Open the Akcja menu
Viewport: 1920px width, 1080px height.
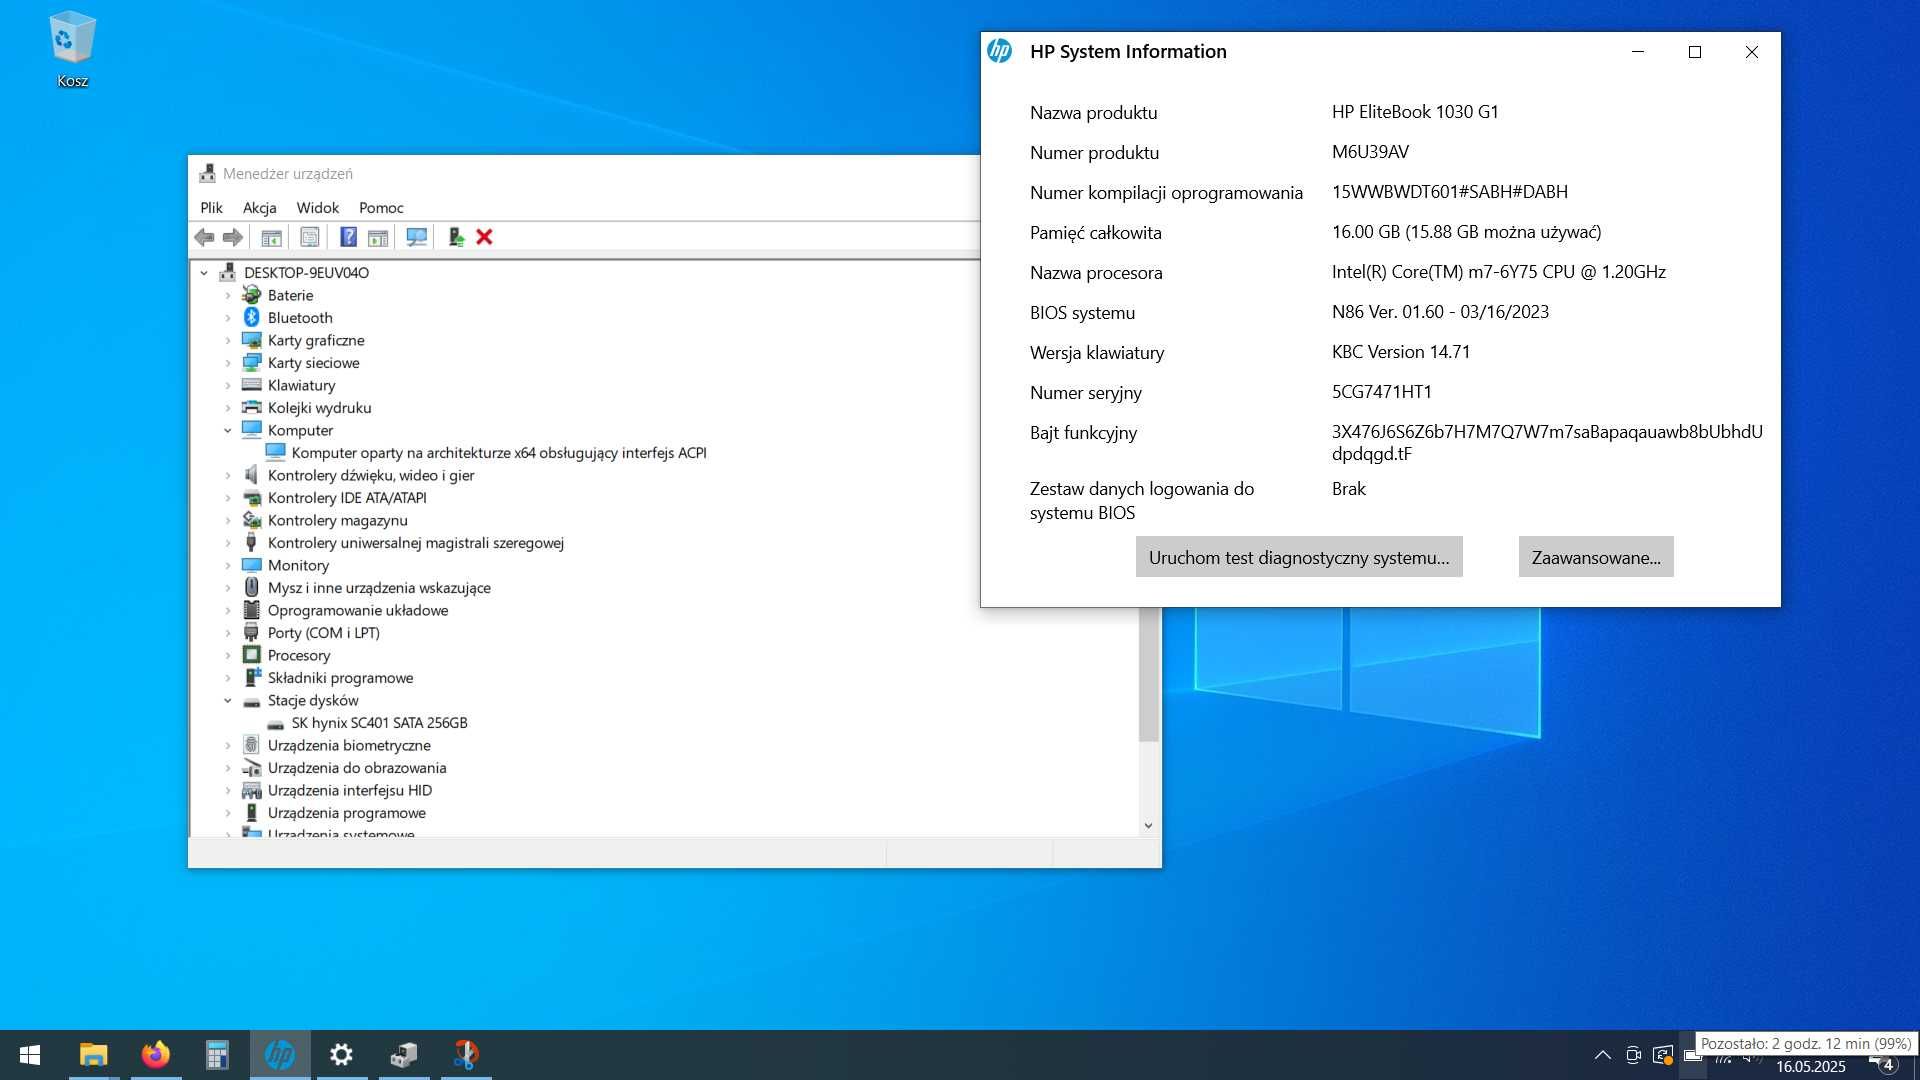[x=260, y=208]
